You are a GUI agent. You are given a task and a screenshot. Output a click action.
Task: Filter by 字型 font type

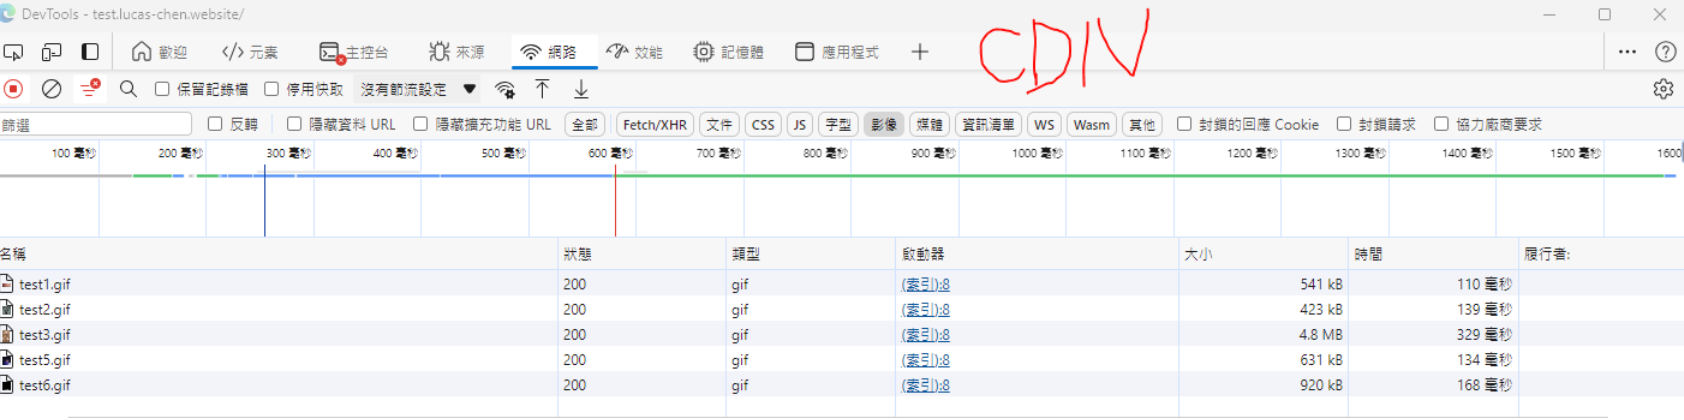pos(838,125)
